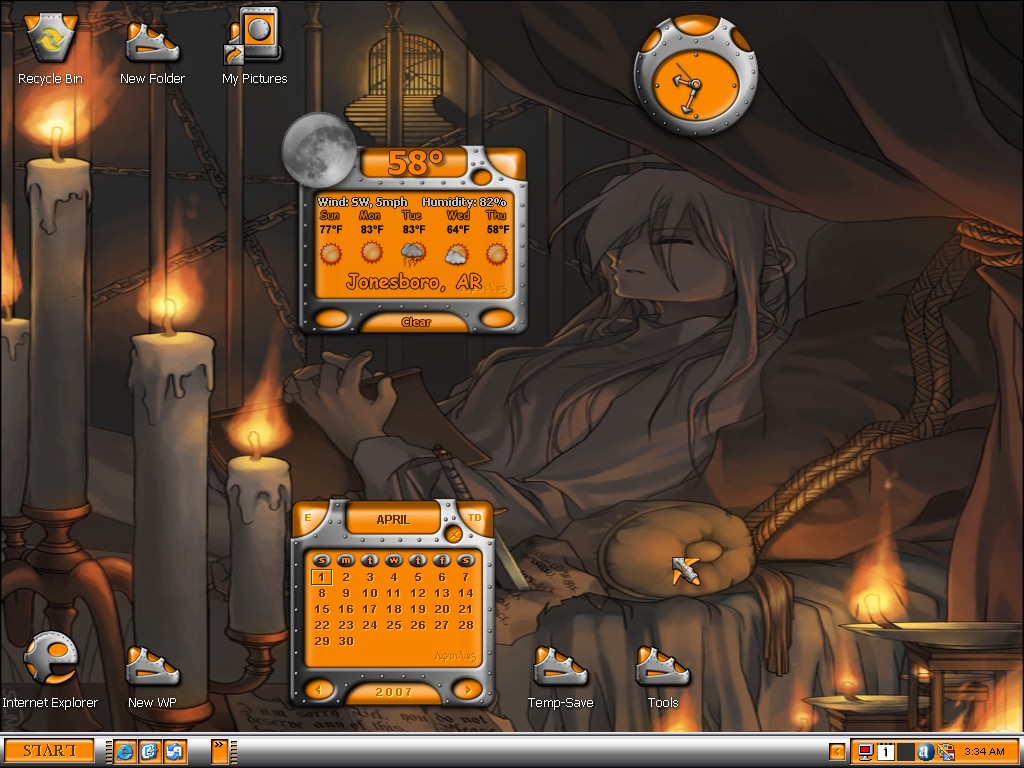This screenshot has width=1024, height=768.
Task: Go to previous month in calendar widget
Action: (x=319, y=689)
